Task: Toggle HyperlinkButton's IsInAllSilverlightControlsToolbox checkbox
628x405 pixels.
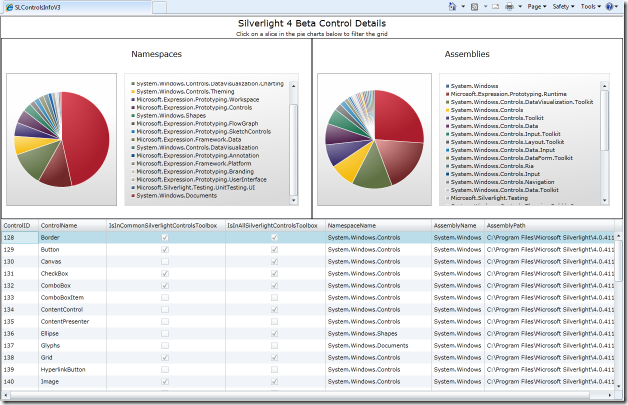Action: pyautogui.click(x=274, y=370)
